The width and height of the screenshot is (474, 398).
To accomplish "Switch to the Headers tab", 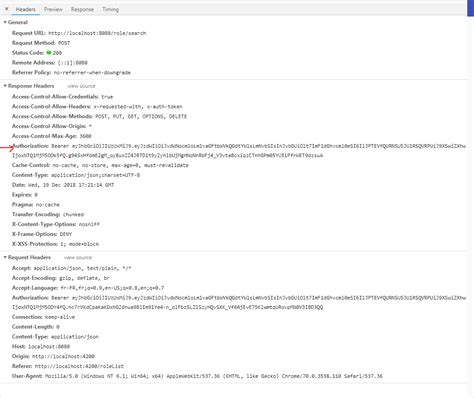I will [x=25, y=9].
